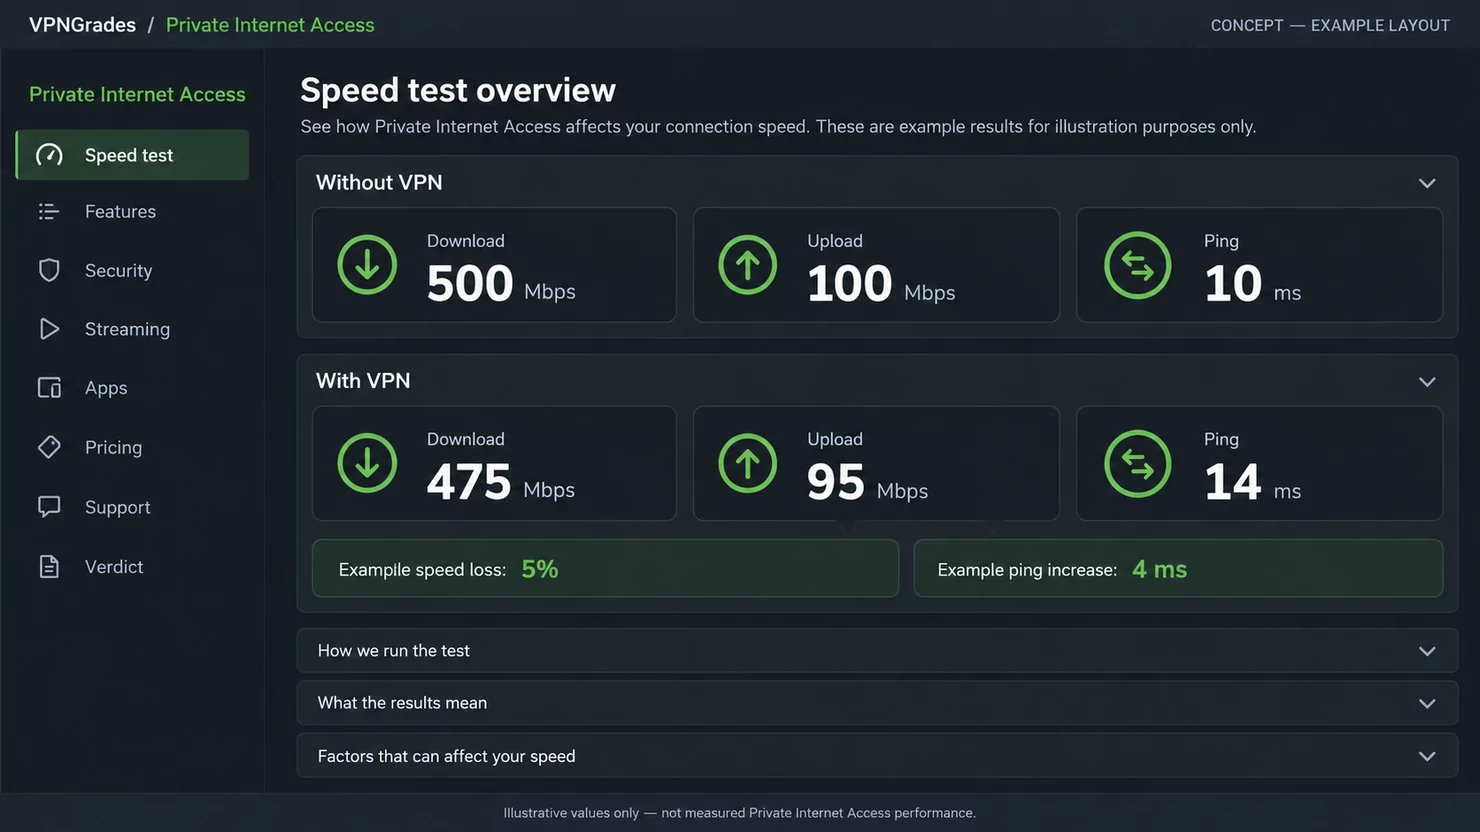This screenshot has width=1480, height=832.
Task: Click the Apps devices icon
Action: point(49,388)
